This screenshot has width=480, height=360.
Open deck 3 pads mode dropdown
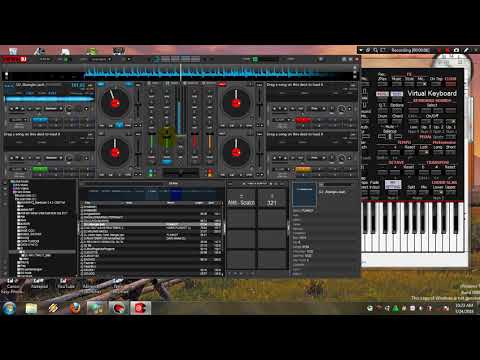coord(18,169)
